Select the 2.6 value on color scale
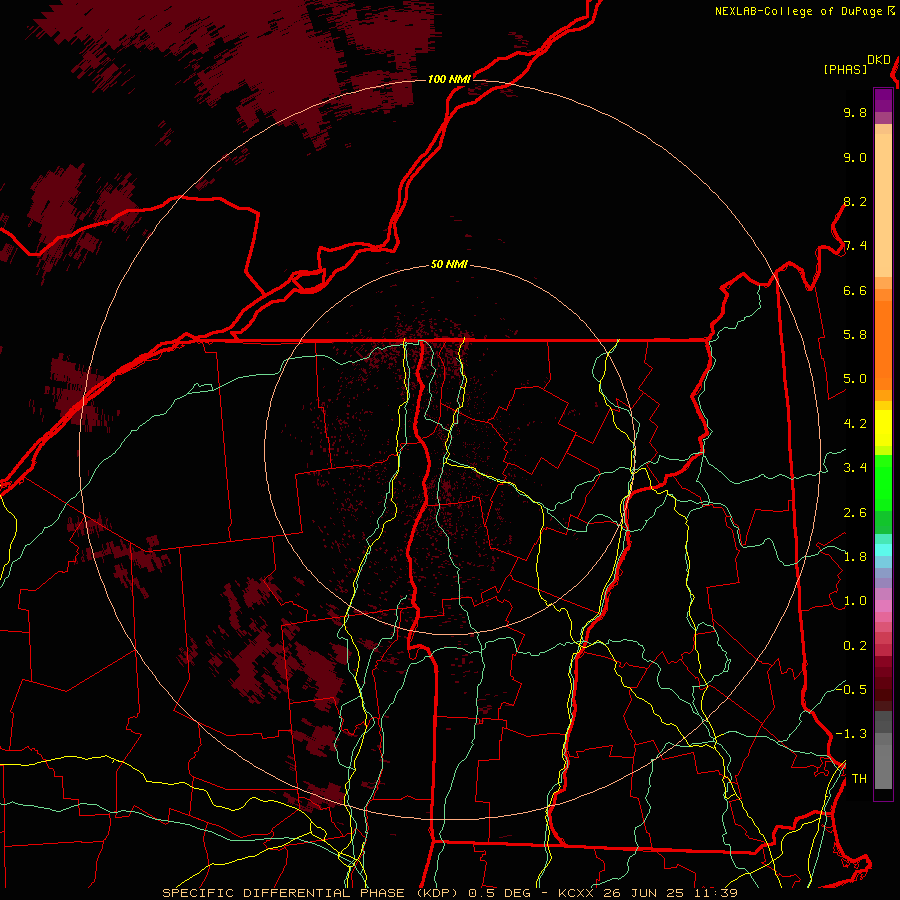 (855, 513)
